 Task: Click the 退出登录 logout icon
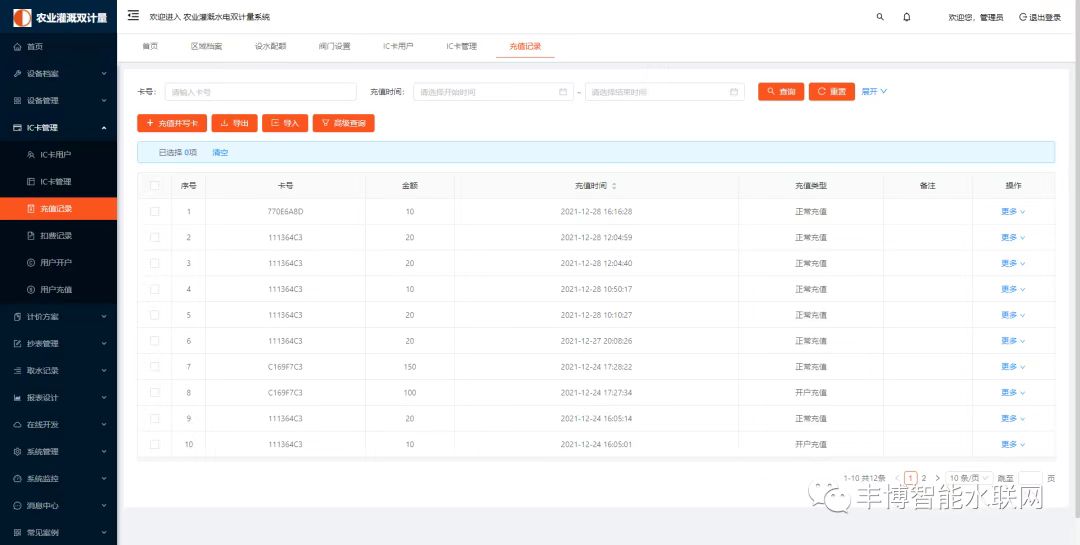pos(1023,17)
